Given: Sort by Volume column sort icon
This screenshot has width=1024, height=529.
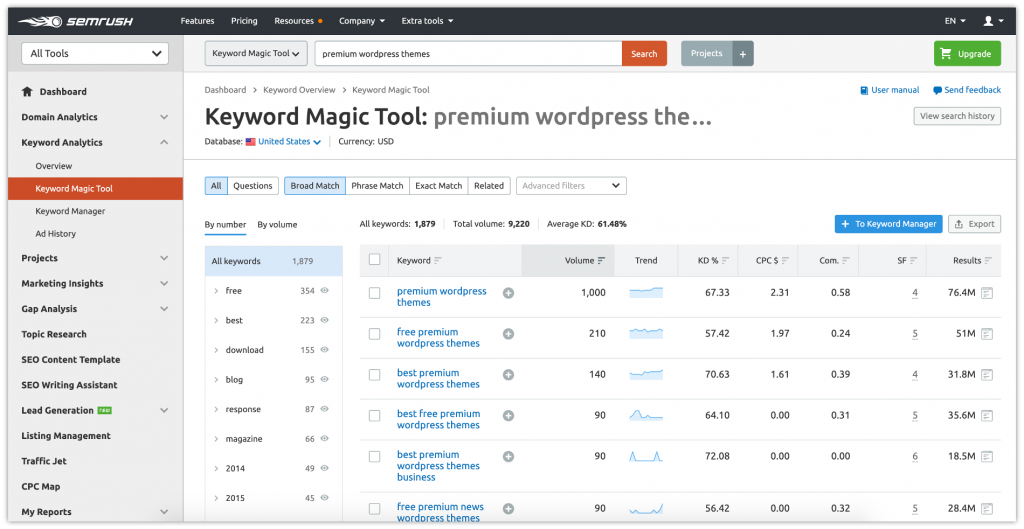Looking at the screenshot, I should [x=601, y=261].
